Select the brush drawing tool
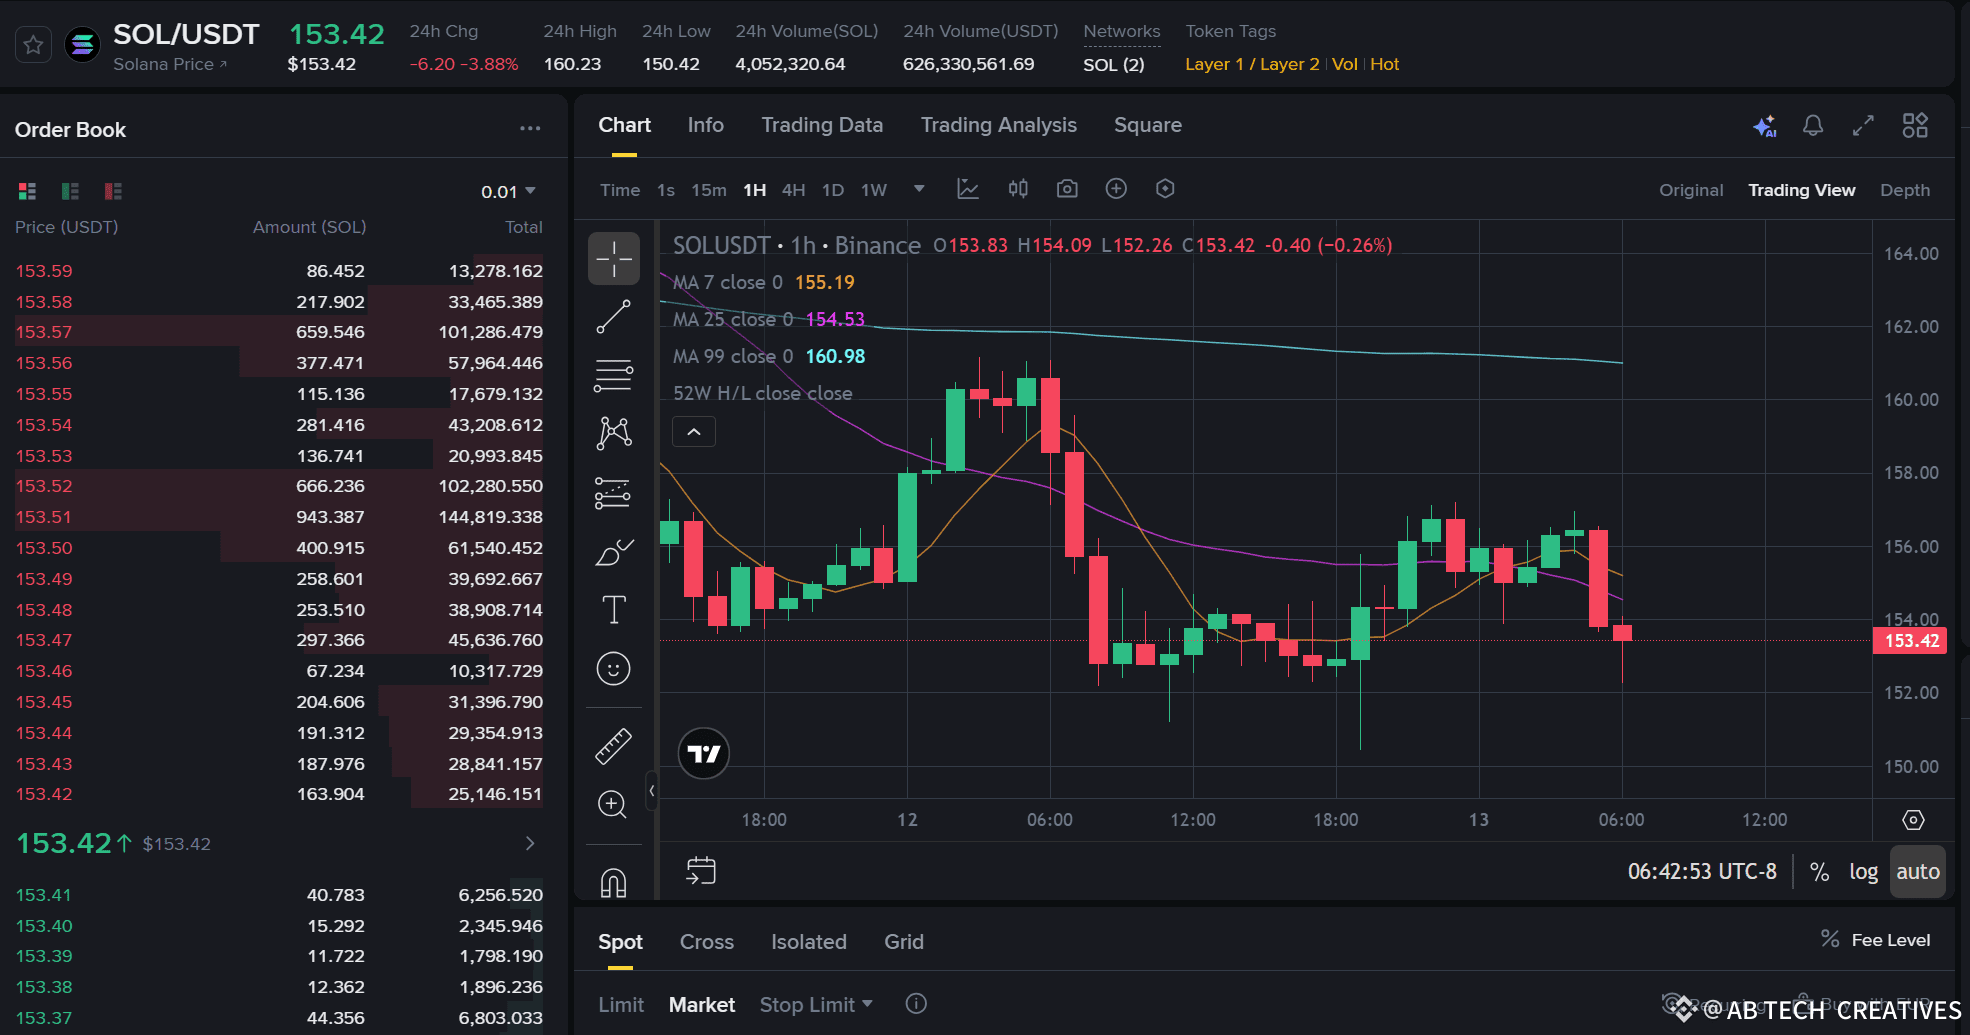This screenshot has width=1970, height=1035. [x=614, y=551]
